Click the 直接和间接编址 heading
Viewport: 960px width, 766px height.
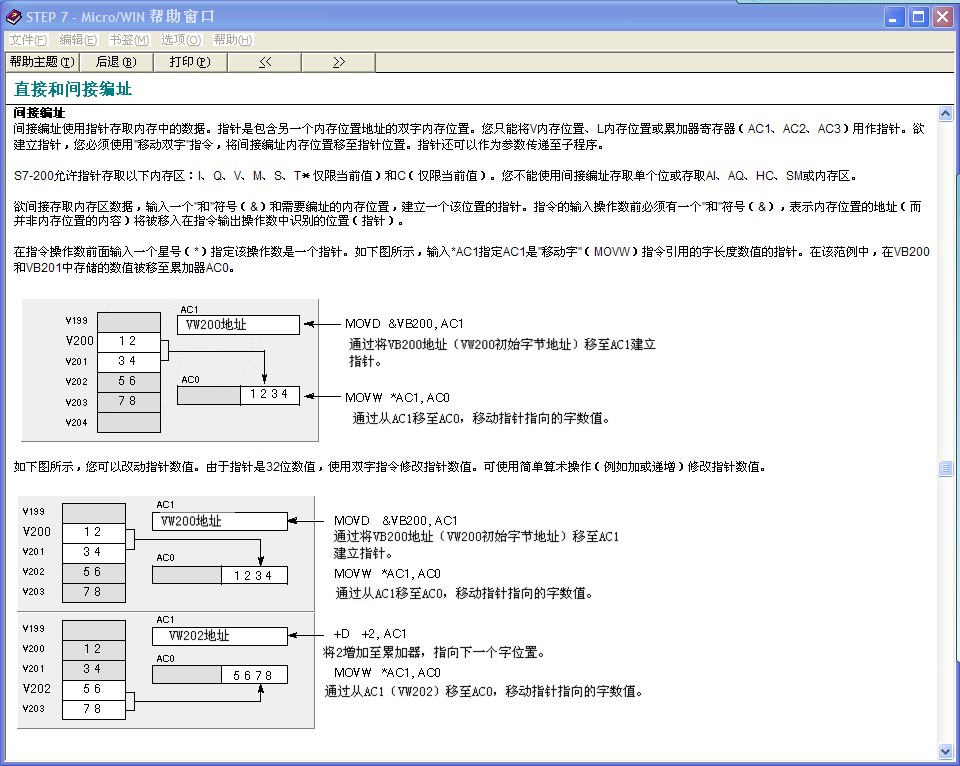click(x=73, y=89)
